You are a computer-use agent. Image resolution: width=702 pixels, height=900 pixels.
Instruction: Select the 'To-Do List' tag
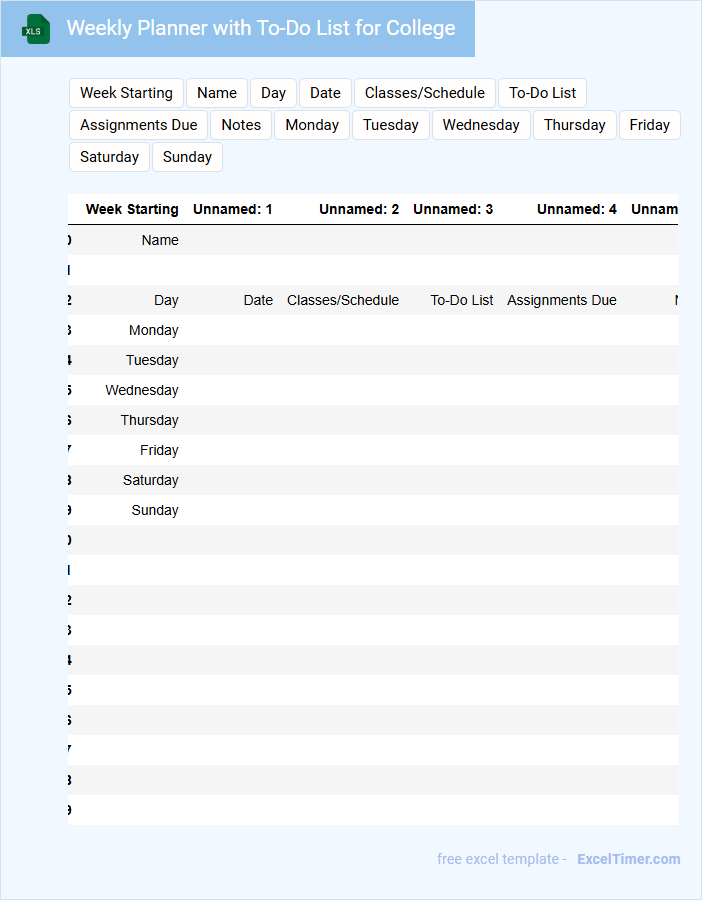[x=542, y=93]
